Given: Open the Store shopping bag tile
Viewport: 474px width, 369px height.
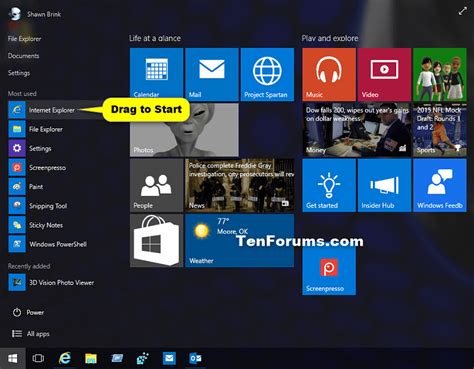Looking at the screenshot, I should point(156,240).
